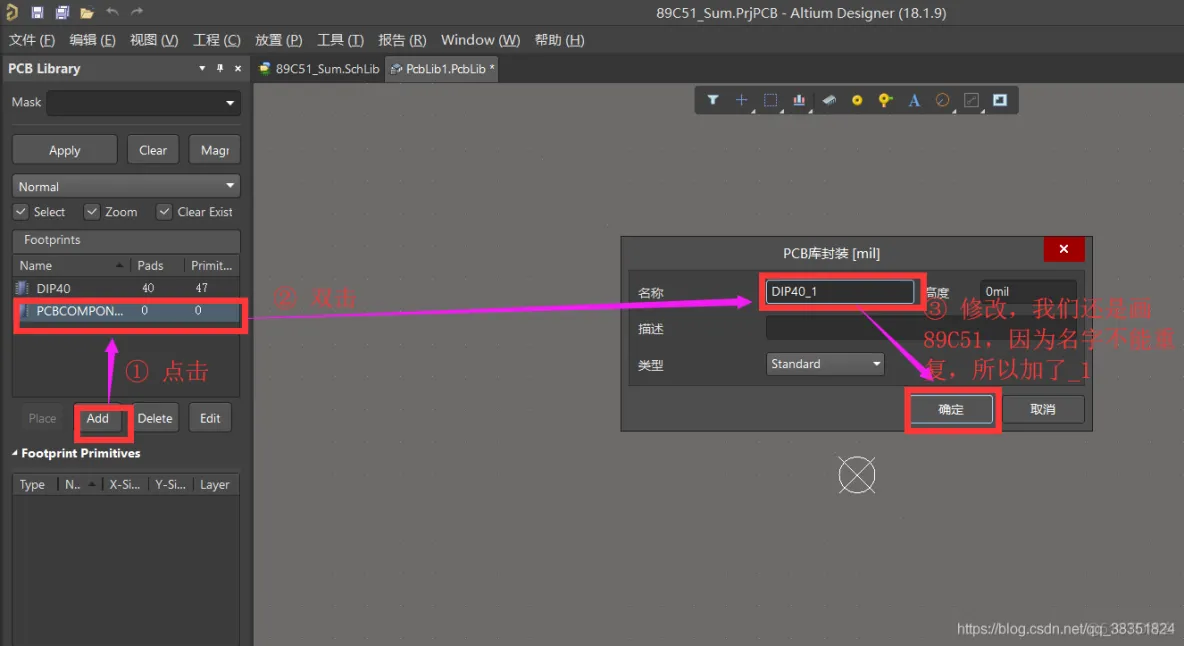
Task: Click the Add footprint button
Action: tap(97, 418)
